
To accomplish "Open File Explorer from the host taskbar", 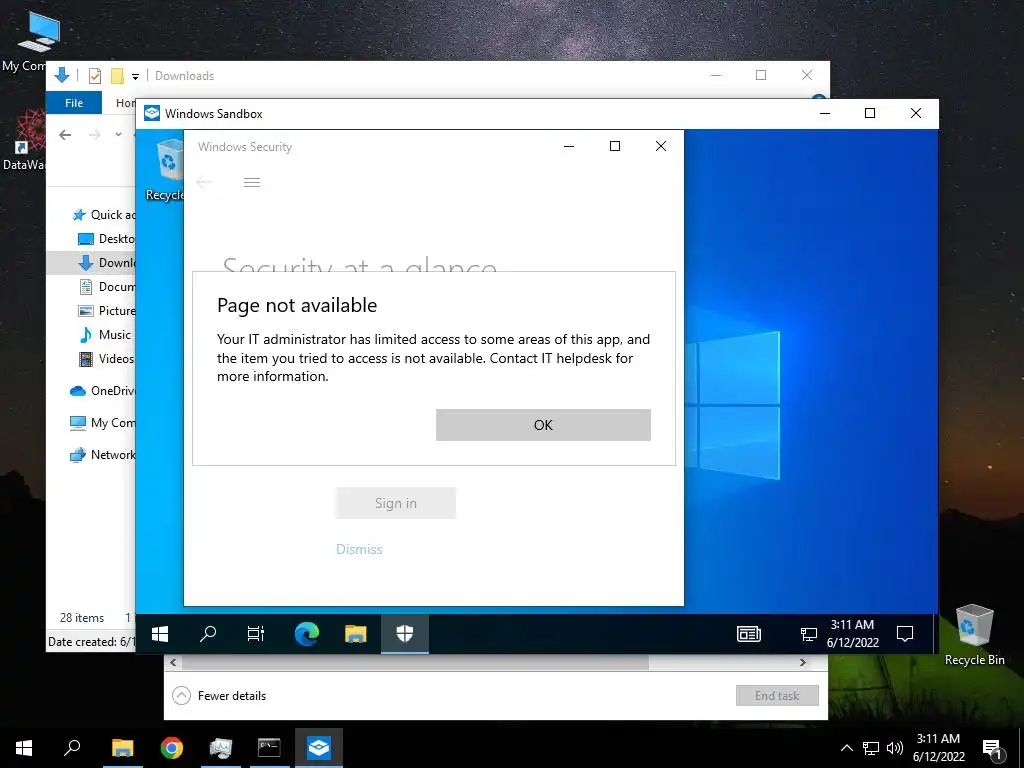I will (123, 748).
